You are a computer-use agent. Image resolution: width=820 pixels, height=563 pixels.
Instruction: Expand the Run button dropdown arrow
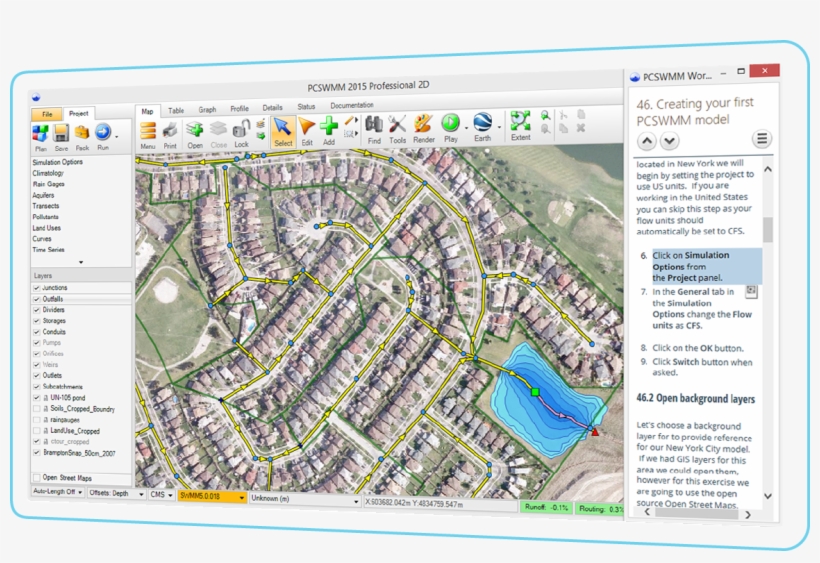pos(116,137)
